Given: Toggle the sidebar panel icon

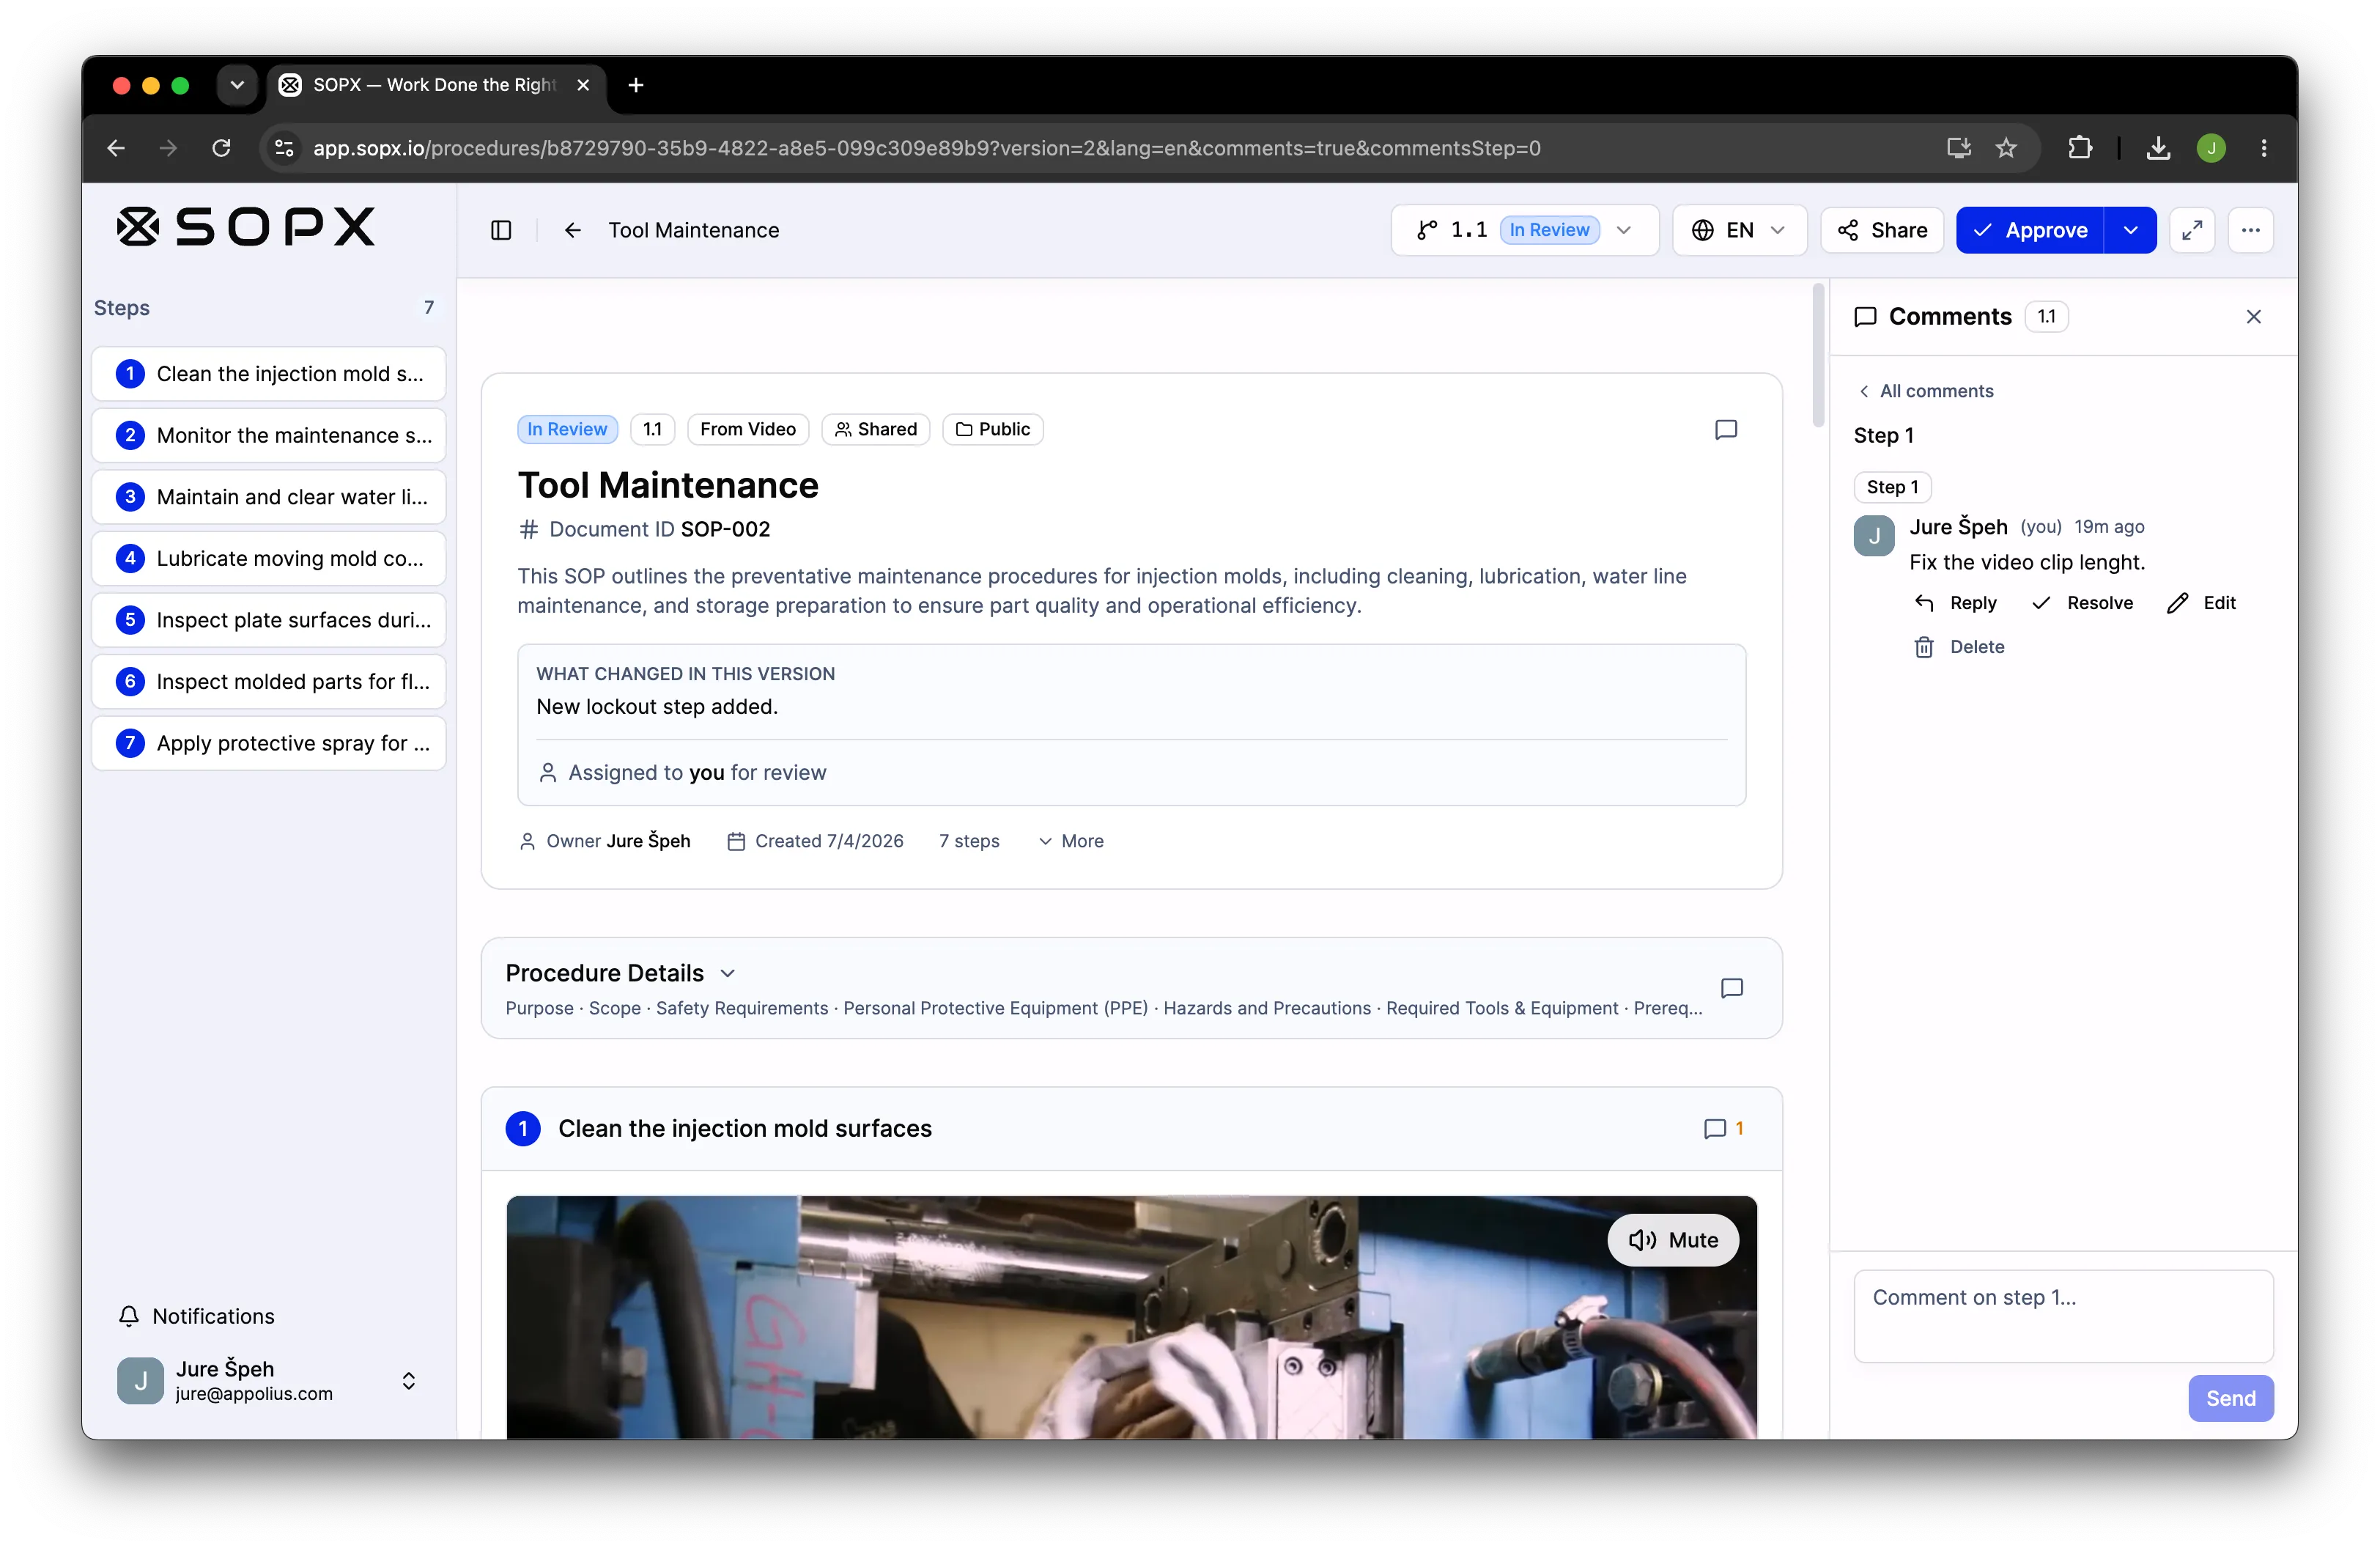Looking at the screenshot, I should pos(501,230).
